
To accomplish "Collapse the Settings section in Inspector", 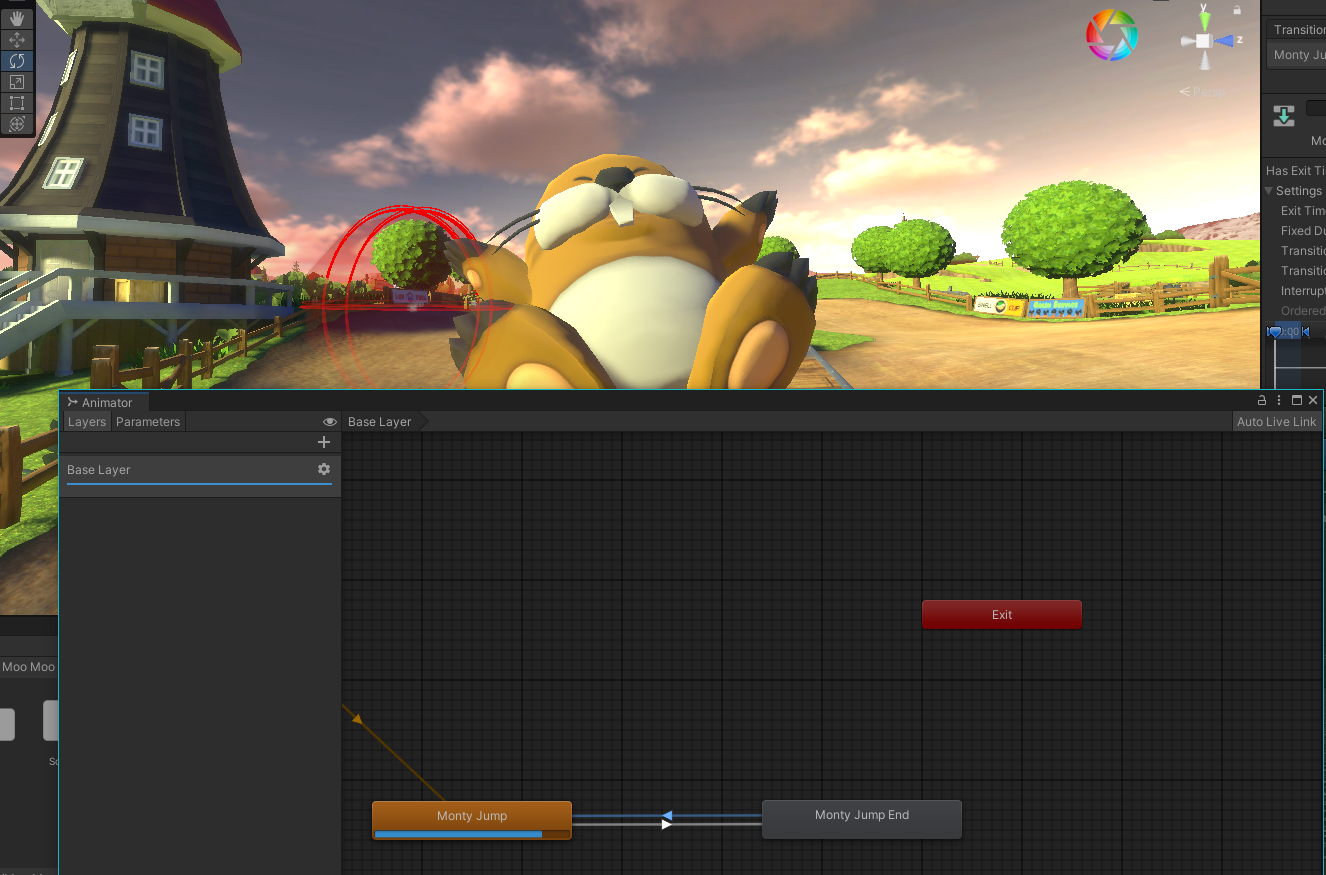I will [x=1270, y=191].
